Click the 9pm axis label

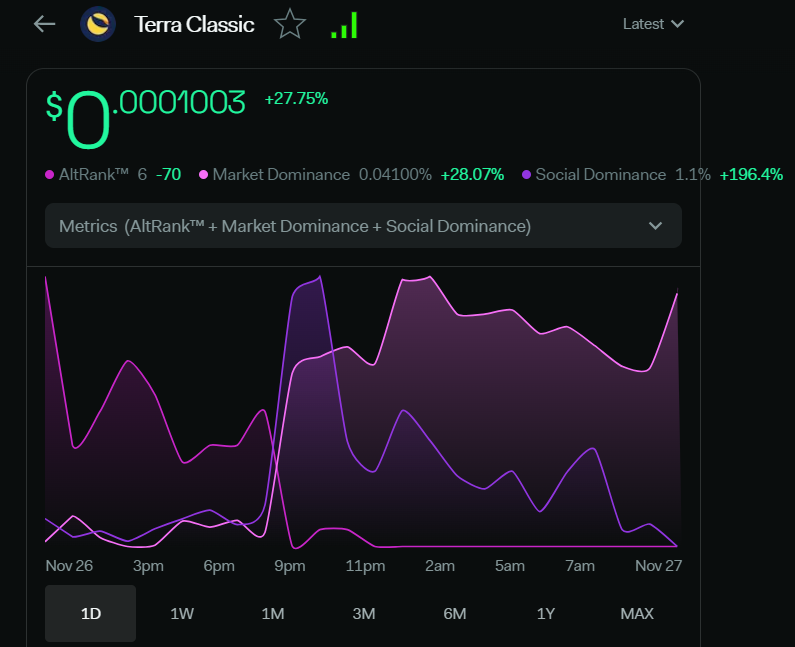point(290,566)
